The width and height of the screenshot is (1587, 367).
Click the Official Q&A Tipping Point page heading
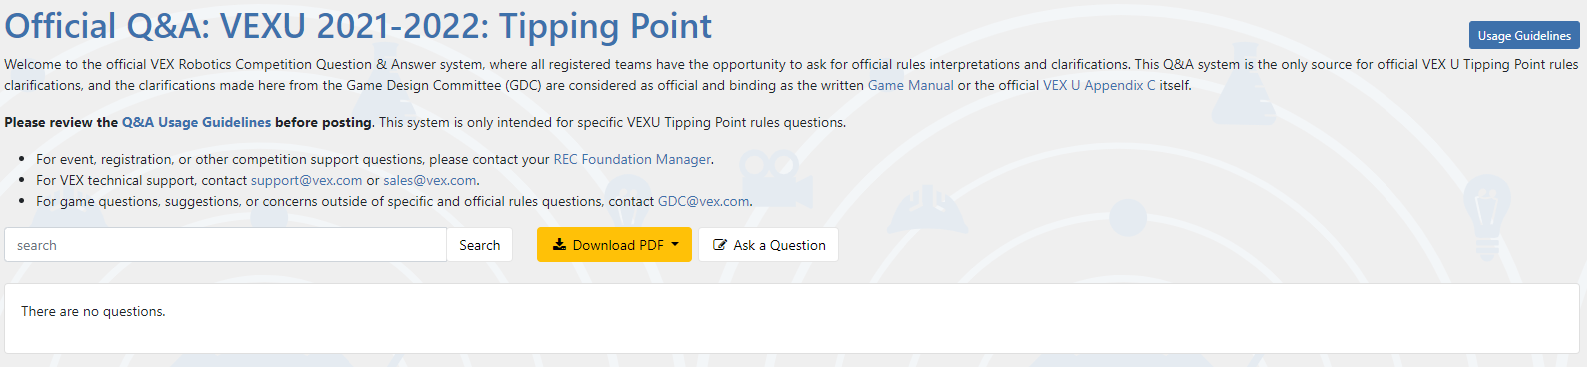click(359, 26)
